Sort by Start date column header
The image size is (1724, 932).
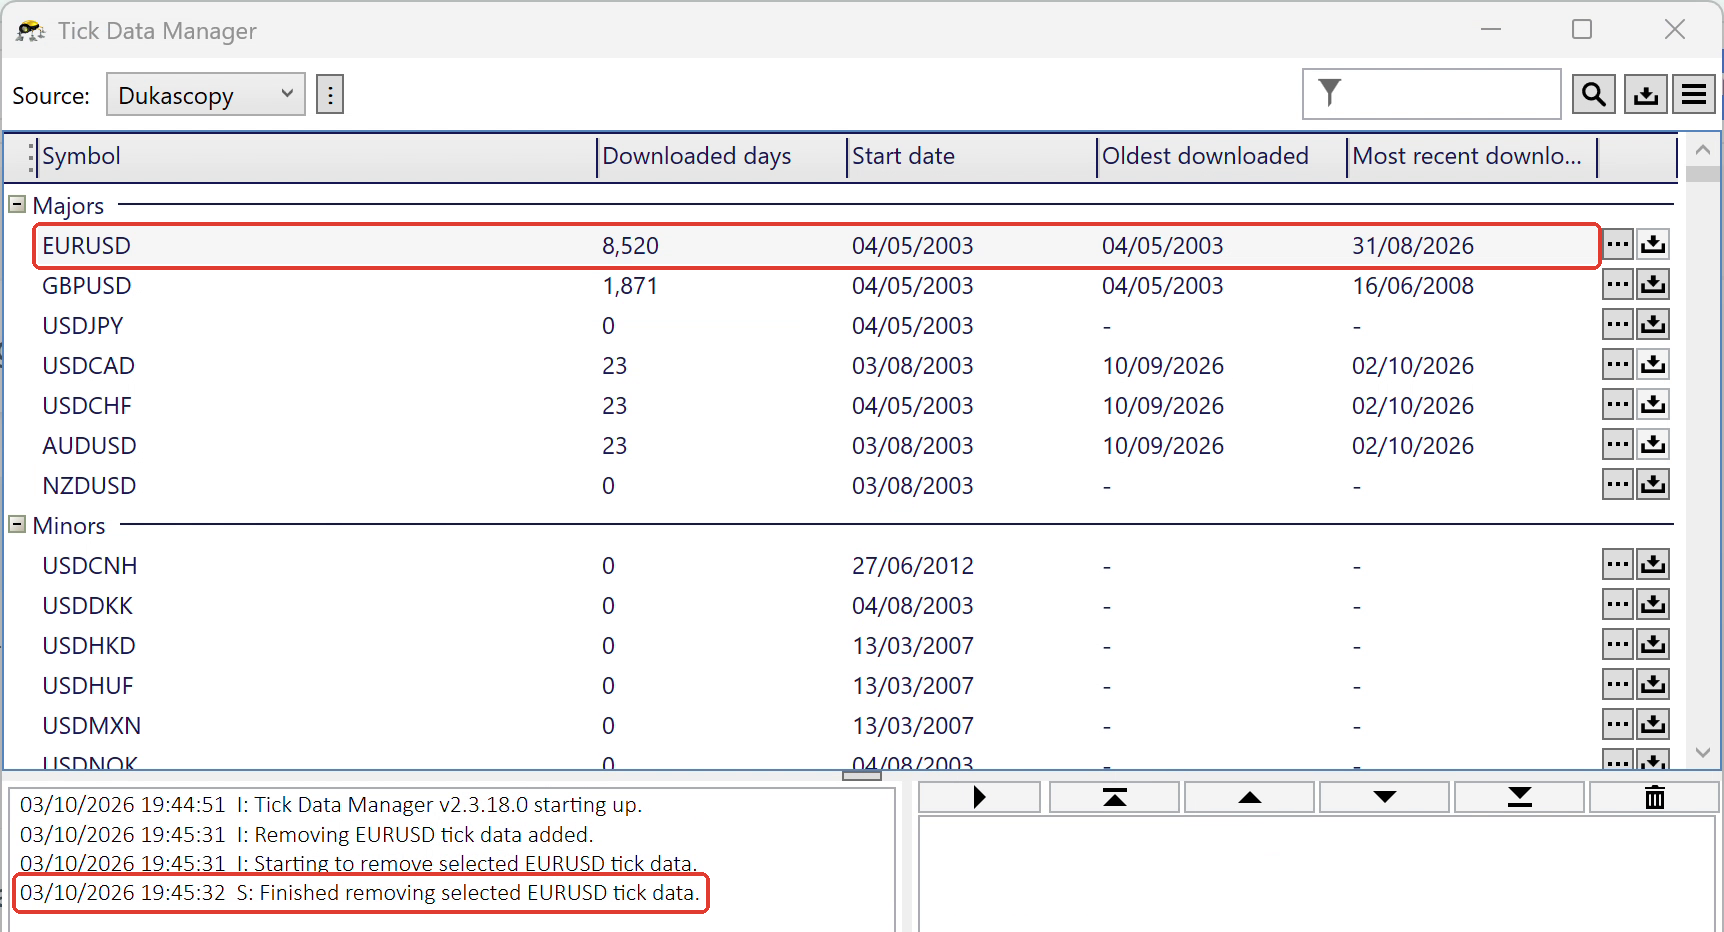click(971, 157)
